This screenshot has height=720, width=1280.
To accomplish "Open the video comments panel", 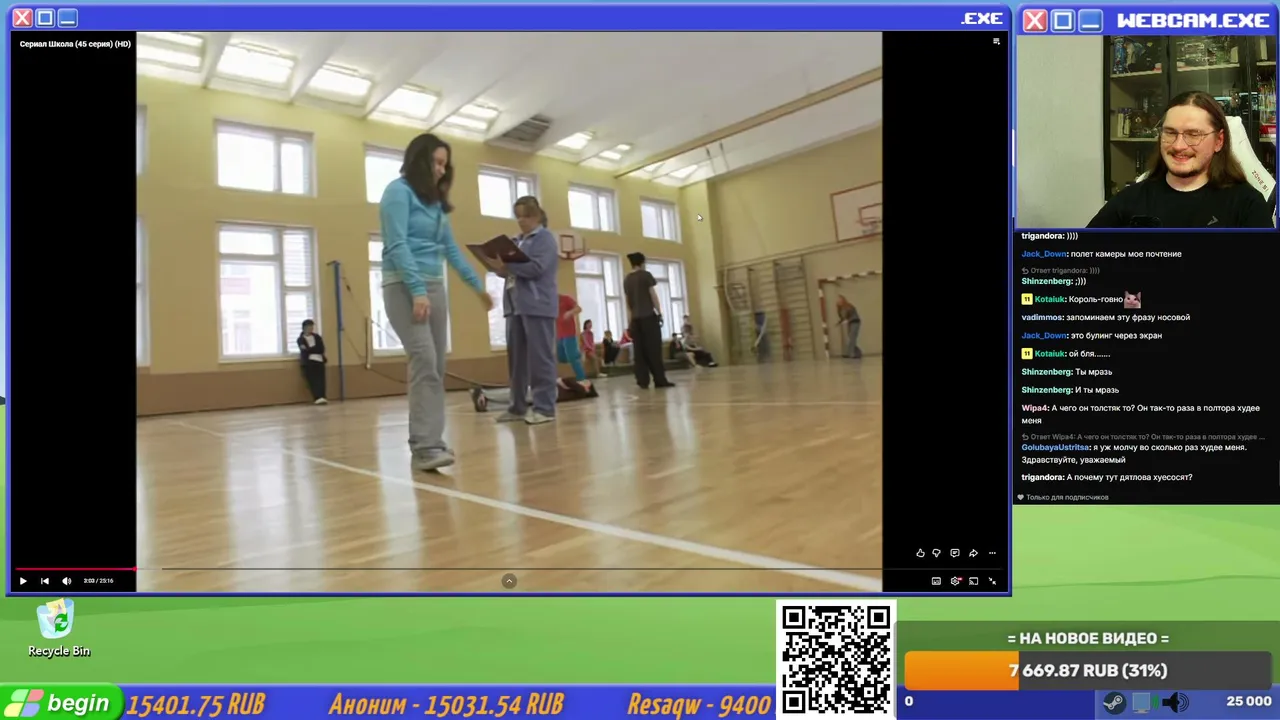I will click(x=955, y=553).
